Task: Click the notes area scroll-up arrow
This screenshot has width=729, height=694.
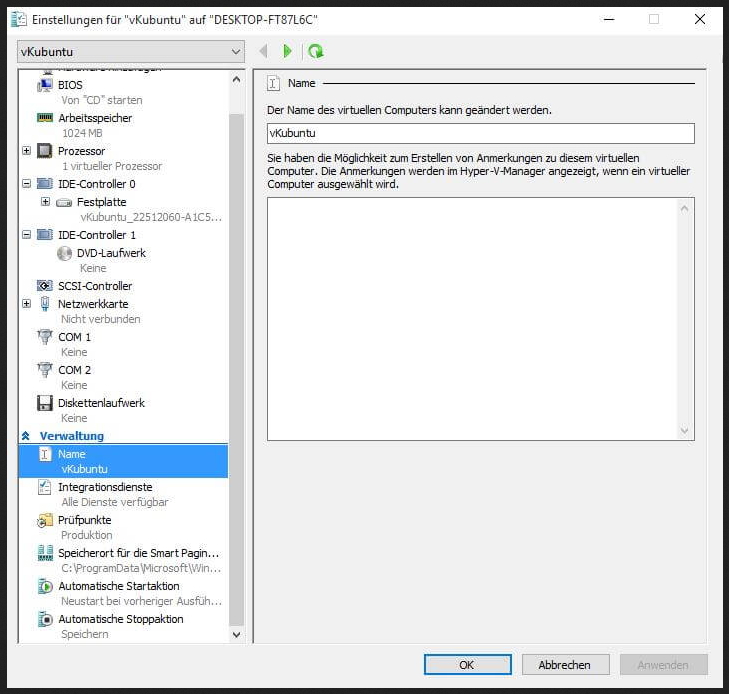Action: 684,209
